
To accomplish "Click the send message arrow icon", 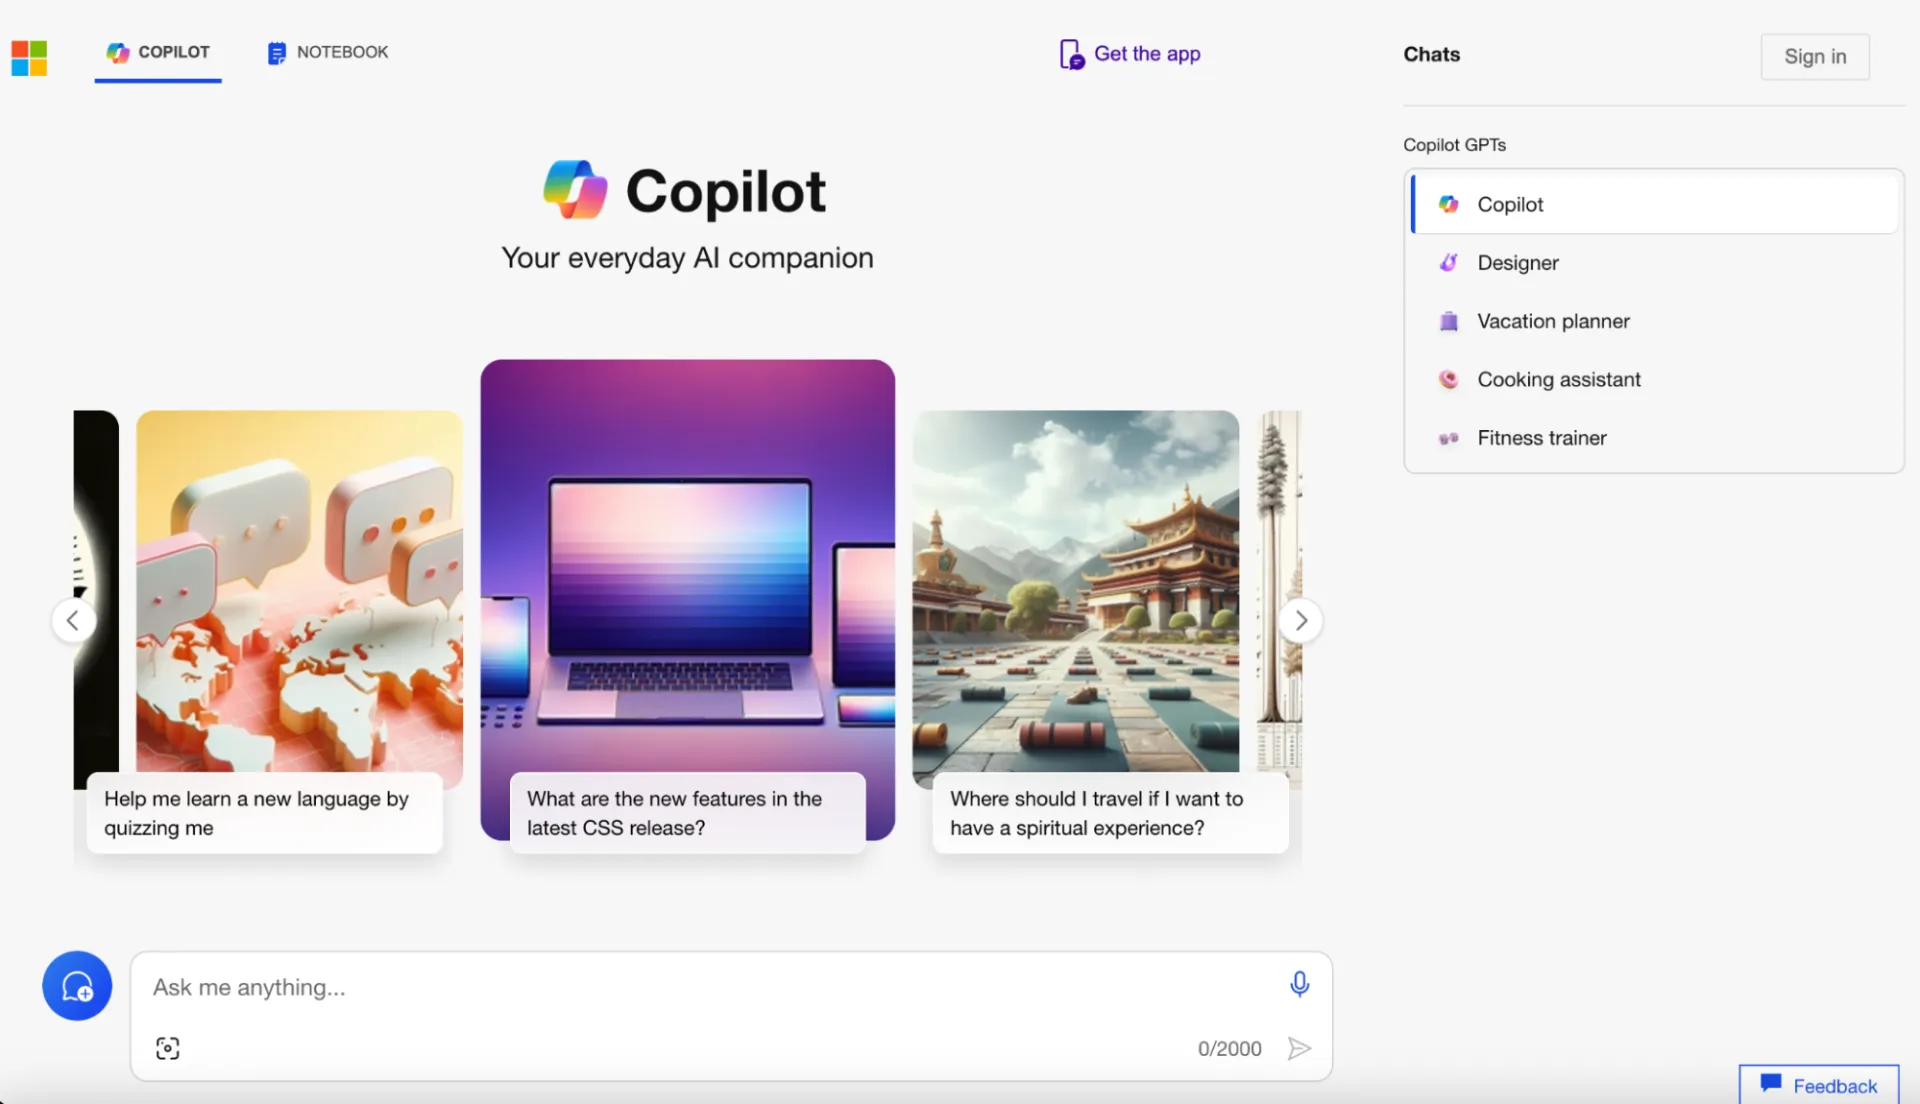I will (1299, 1049).
